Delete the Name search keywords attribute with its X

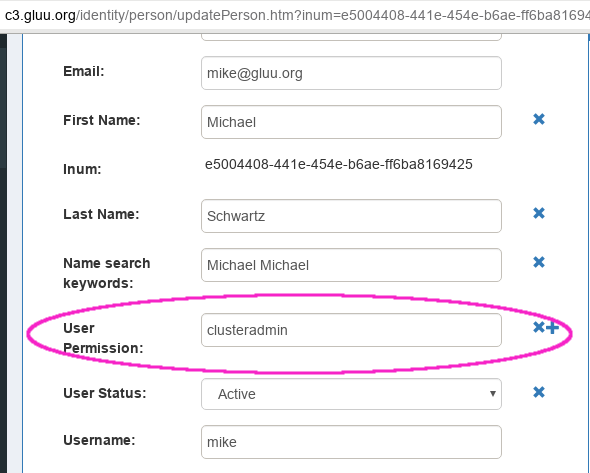coord(539,262)
